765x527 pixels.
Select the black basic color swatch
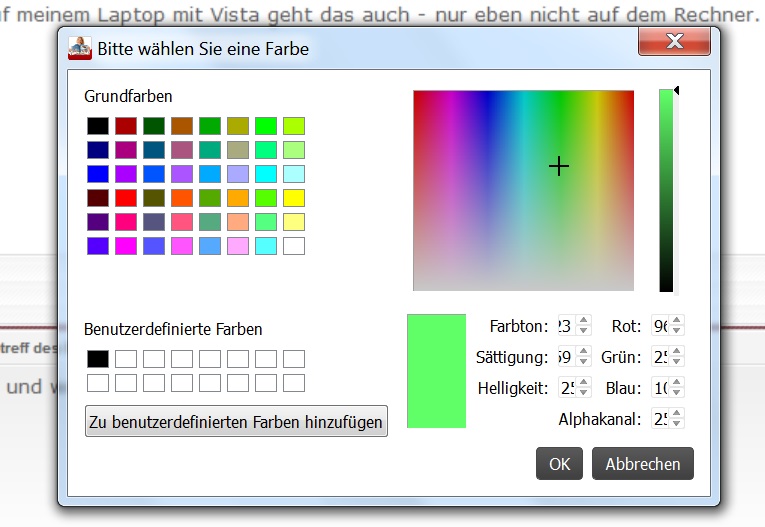[x=98, y=126]
